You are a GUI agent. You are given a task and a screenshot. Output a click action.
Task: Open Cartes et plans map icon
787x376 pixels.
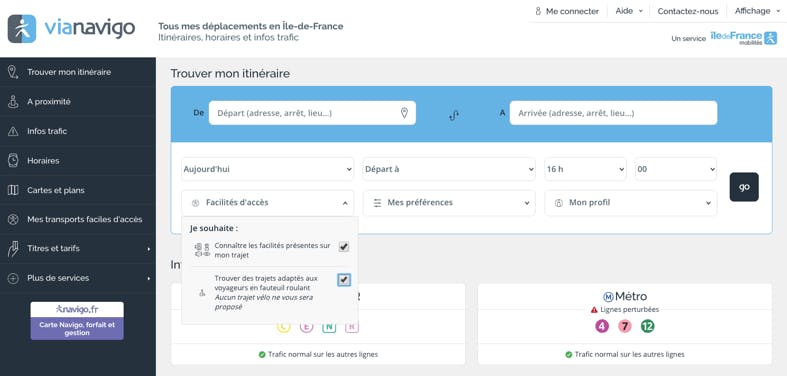(x=13, y=190)
